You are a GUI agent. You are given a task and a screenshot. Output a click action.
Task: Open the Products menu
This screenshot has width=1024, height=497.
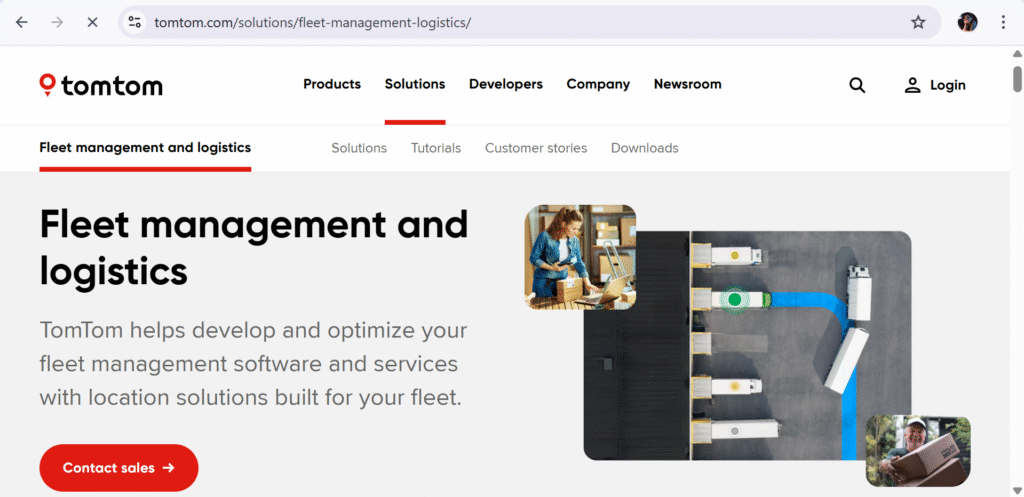(332, 84)
